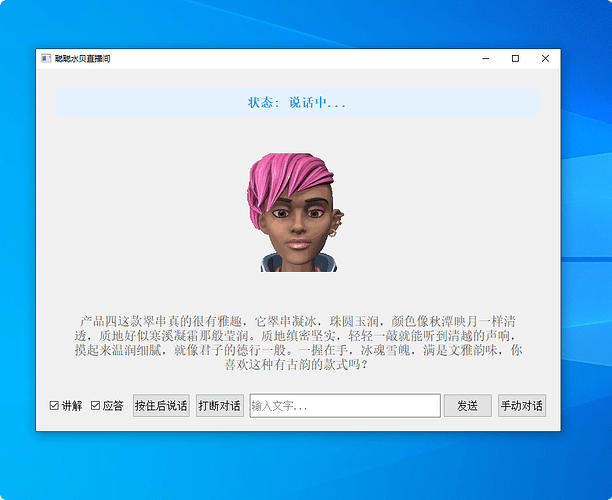Focus the 输入文字 text input field
This screenshot has height=500, width=612.
[345, 406]
